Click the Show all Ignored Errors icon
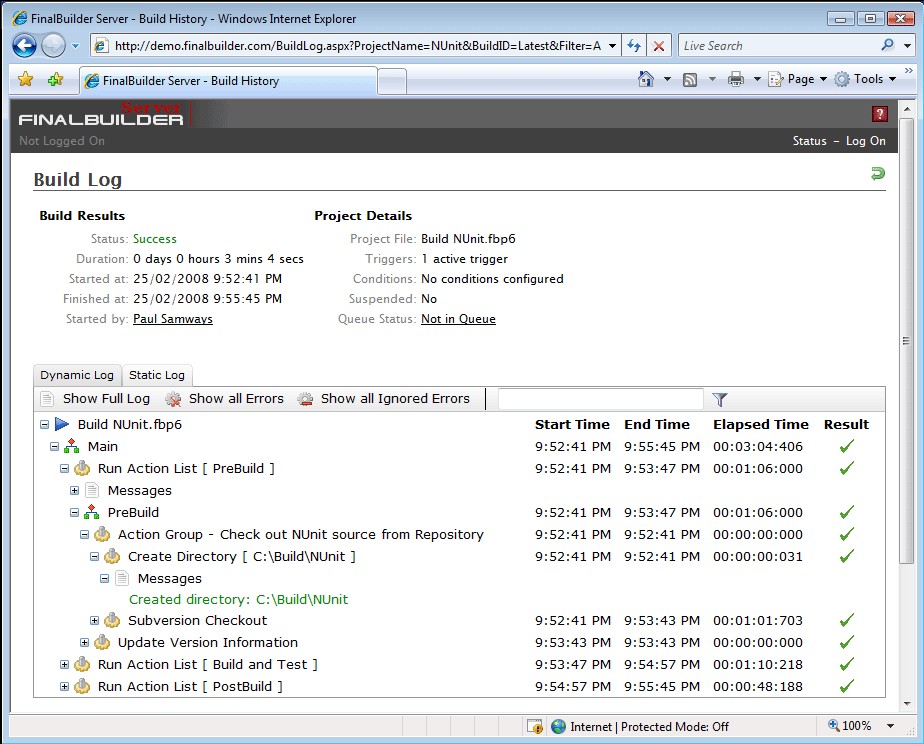 tap(305, 399)
